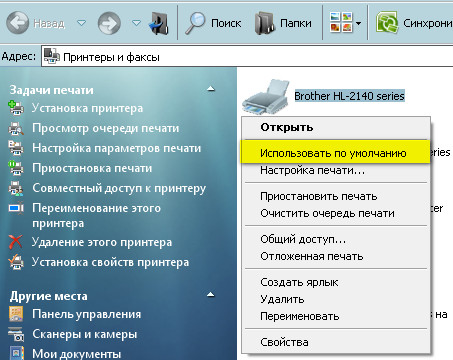Click printer icon in address bar
The height and width of the screenshot is (360, 453).
tap(52, 56)
